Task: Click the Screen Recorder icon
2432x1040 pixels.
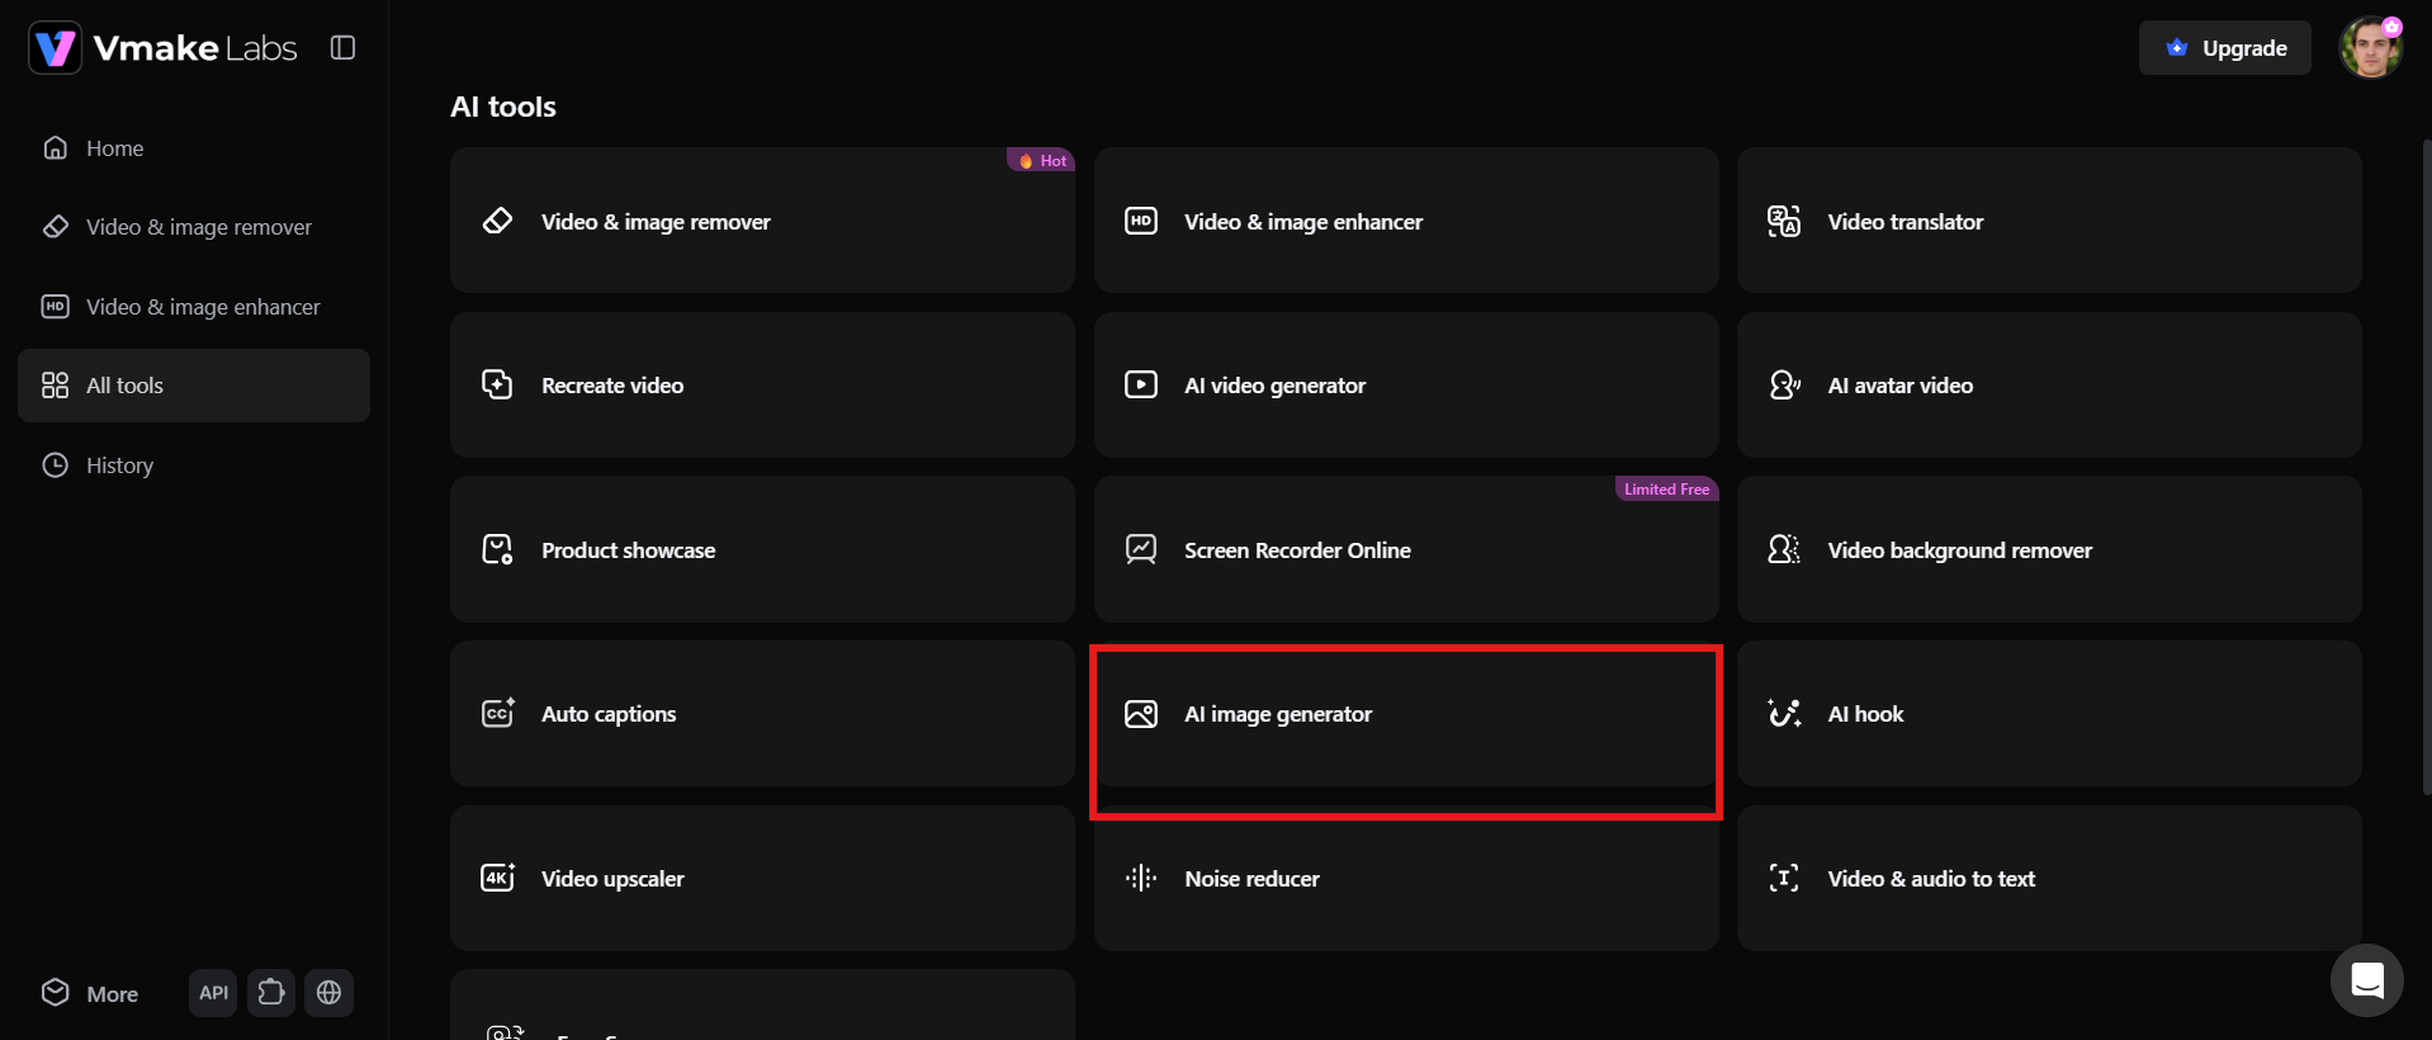Action: [1141, 549]
